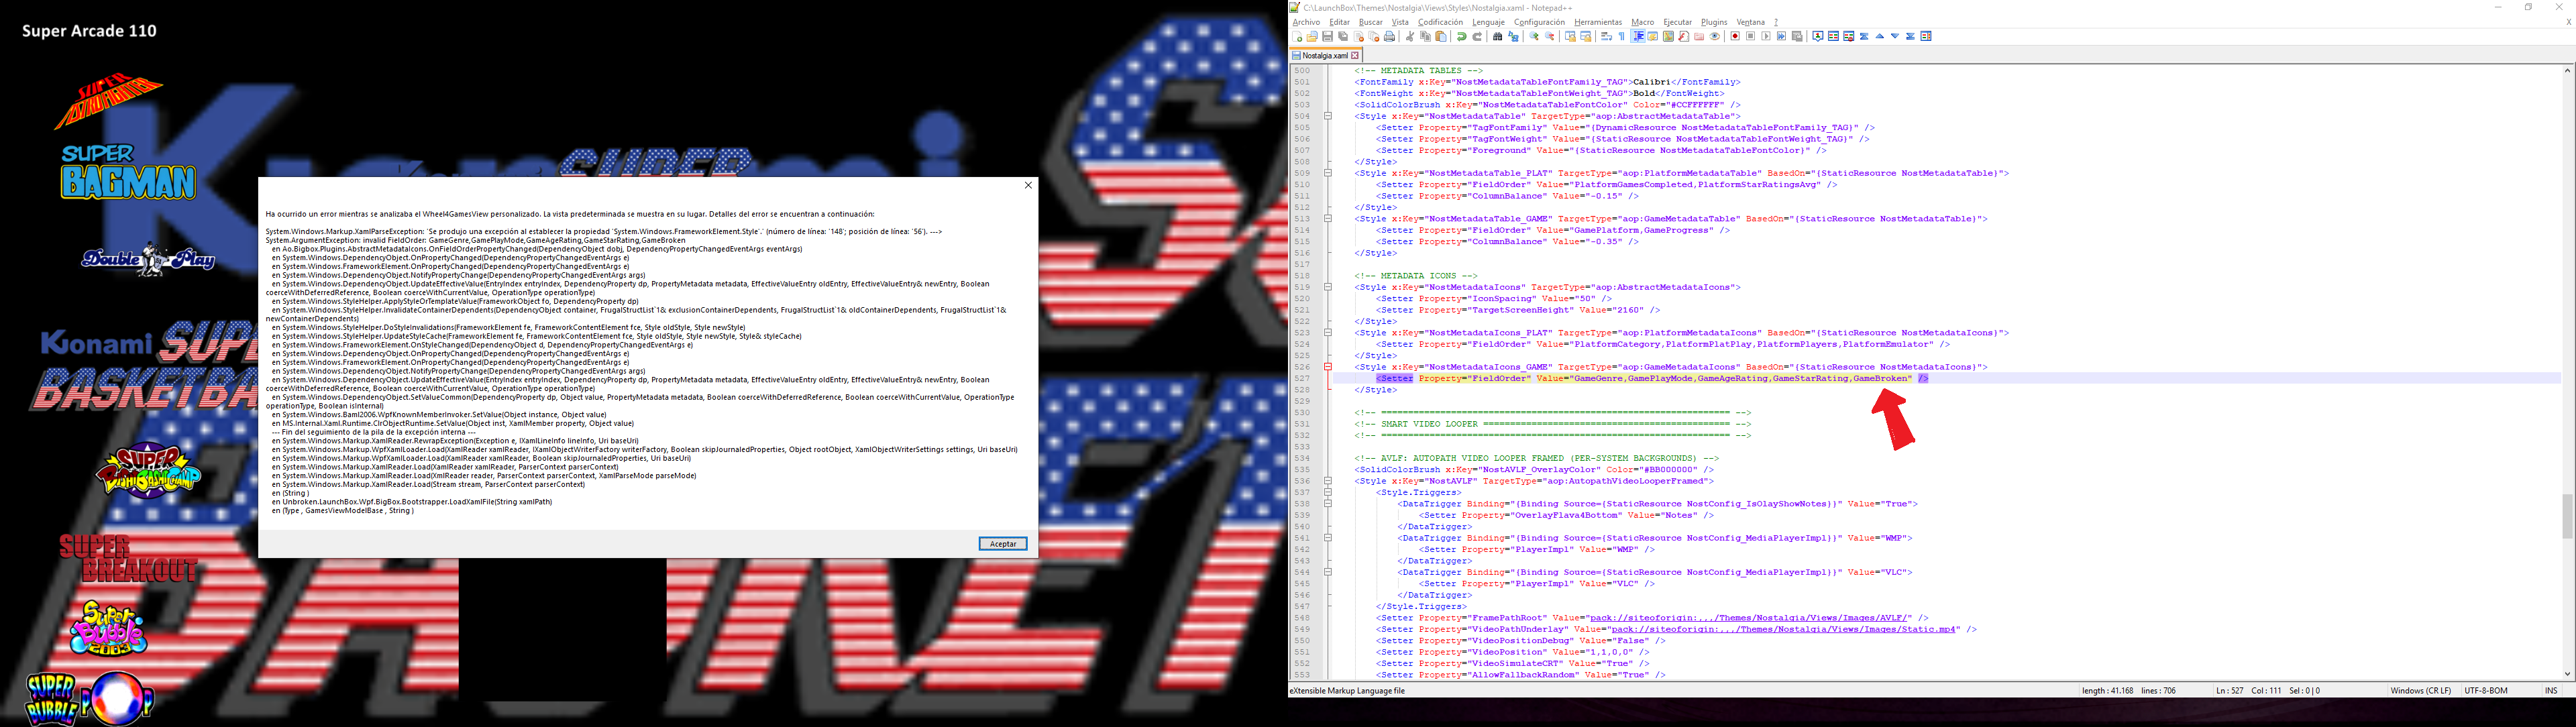
Task: Start macro recording with red dot icon
Action: [1735, 37]
